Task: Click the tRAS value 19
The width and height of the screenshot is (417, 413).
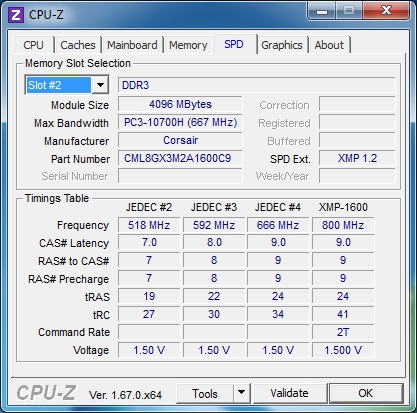Action: [149, 296]
